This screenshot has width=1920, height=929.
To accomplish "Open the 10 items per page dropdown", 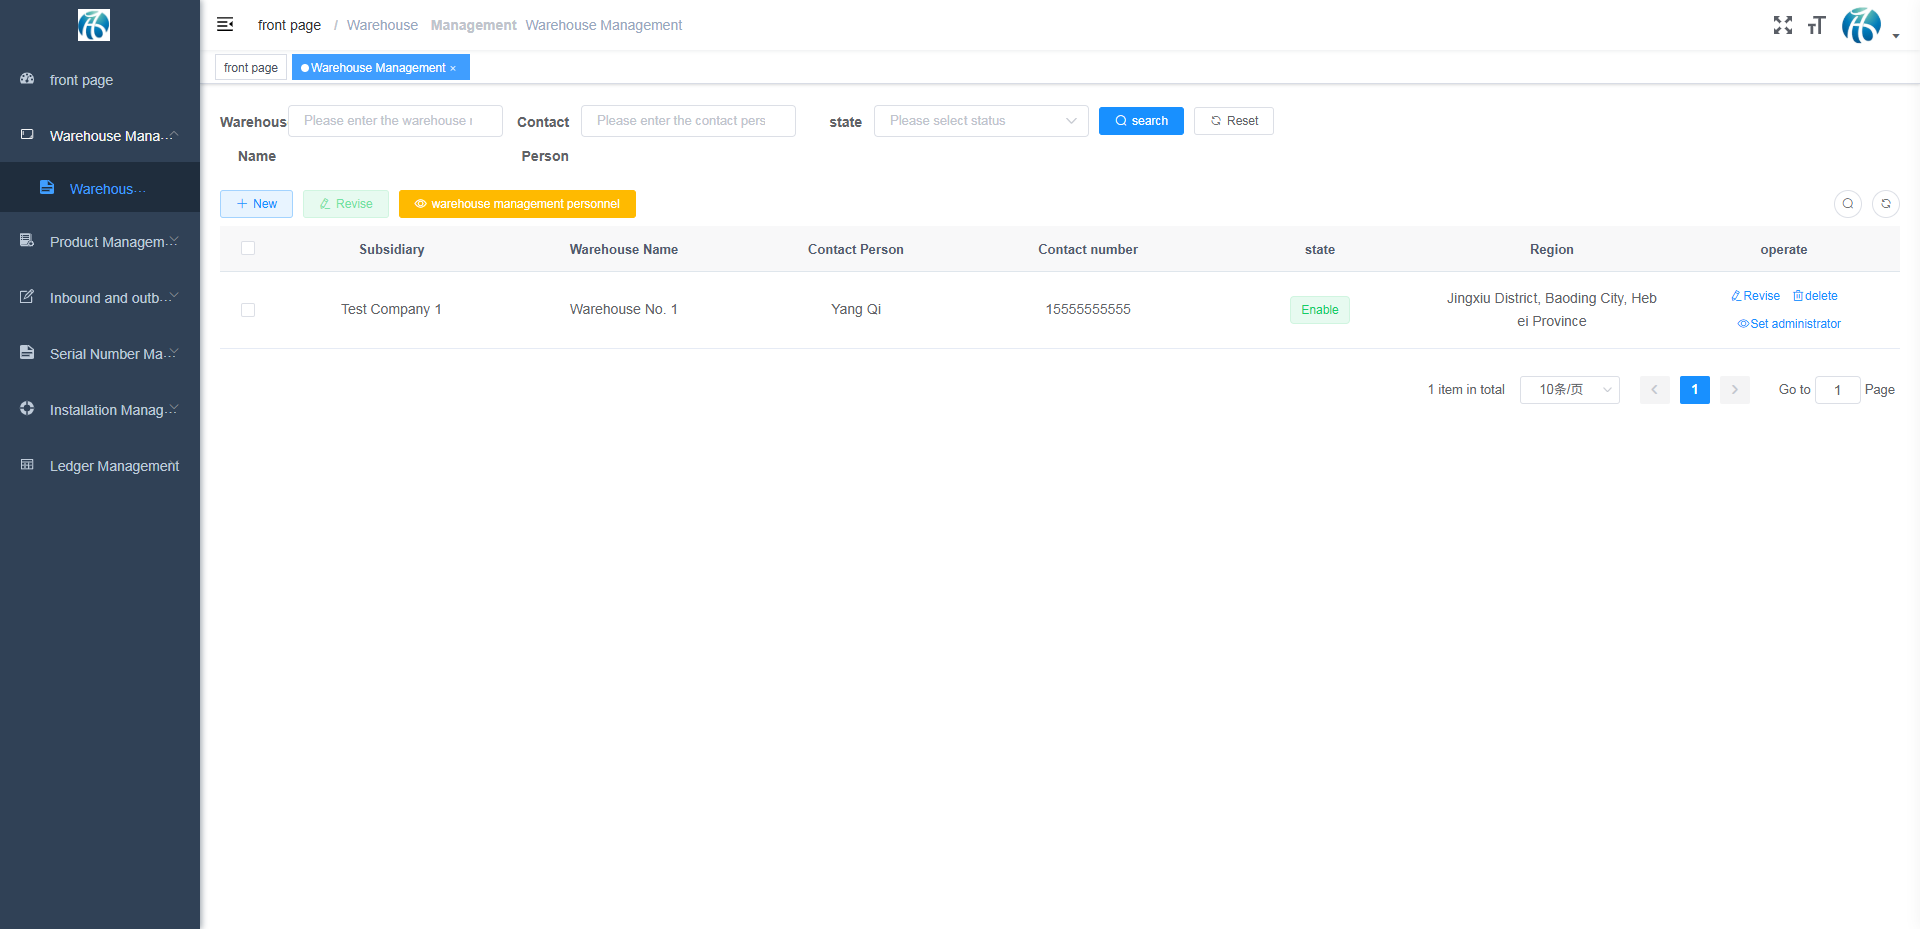I will (1569, 390).
